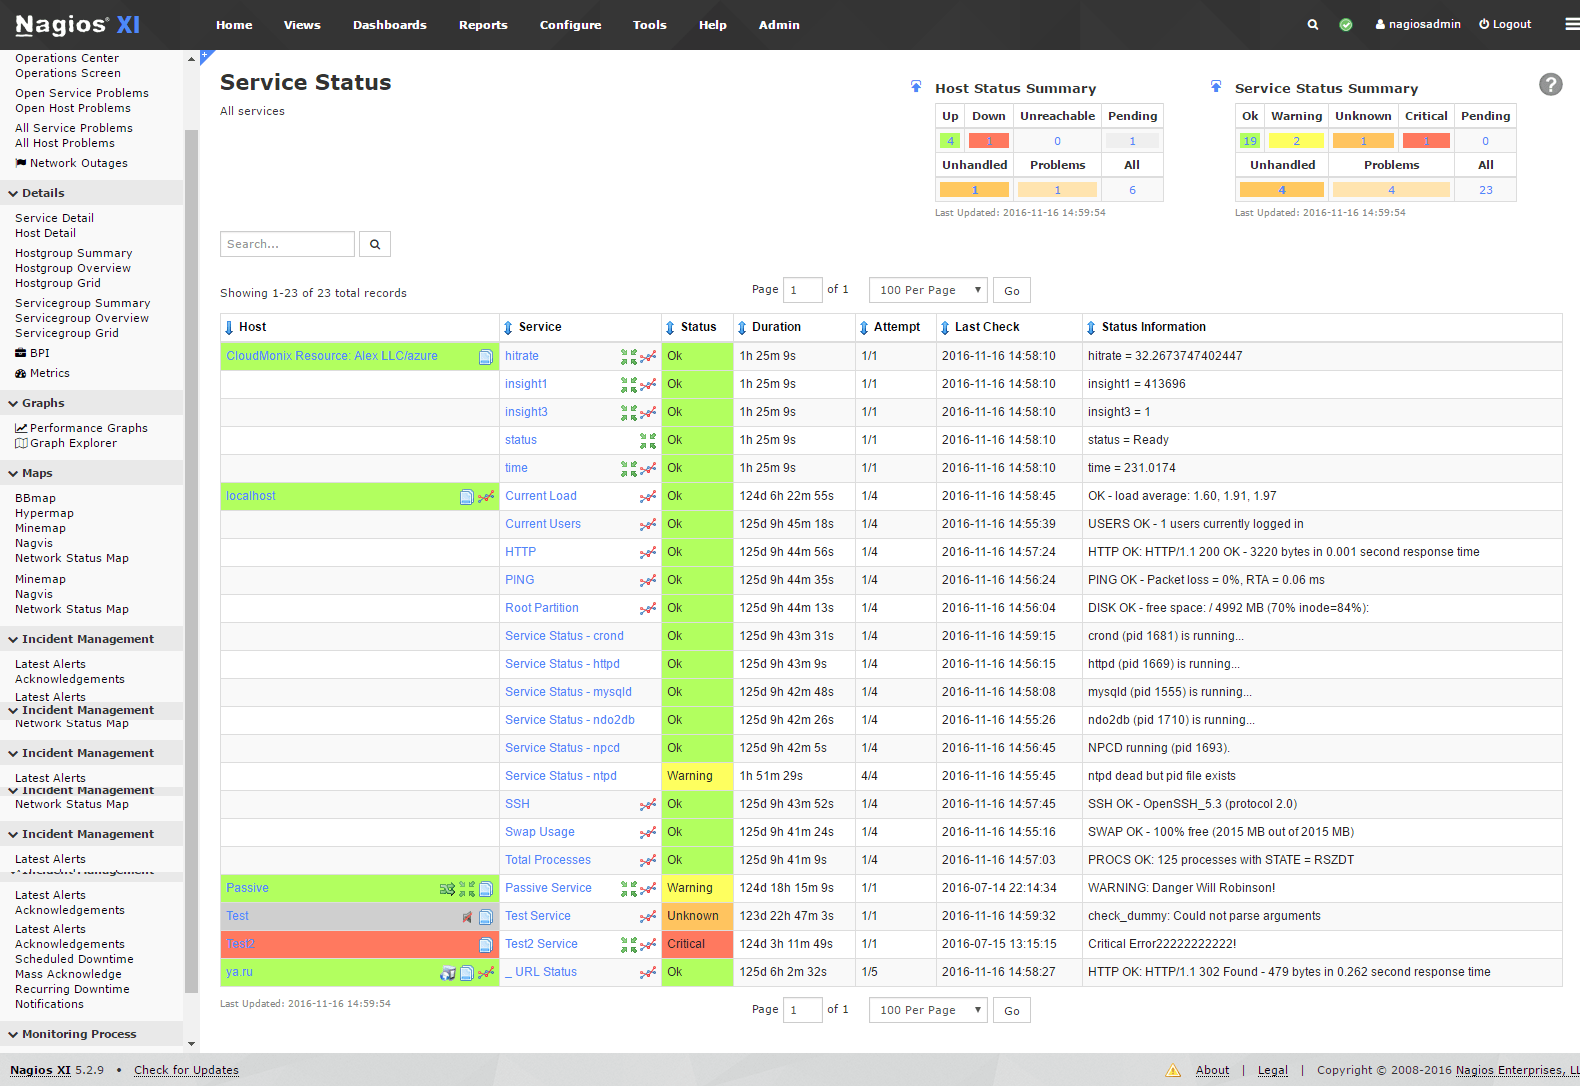Open bottom 100 Per Page dropdown

(928, 1010)
